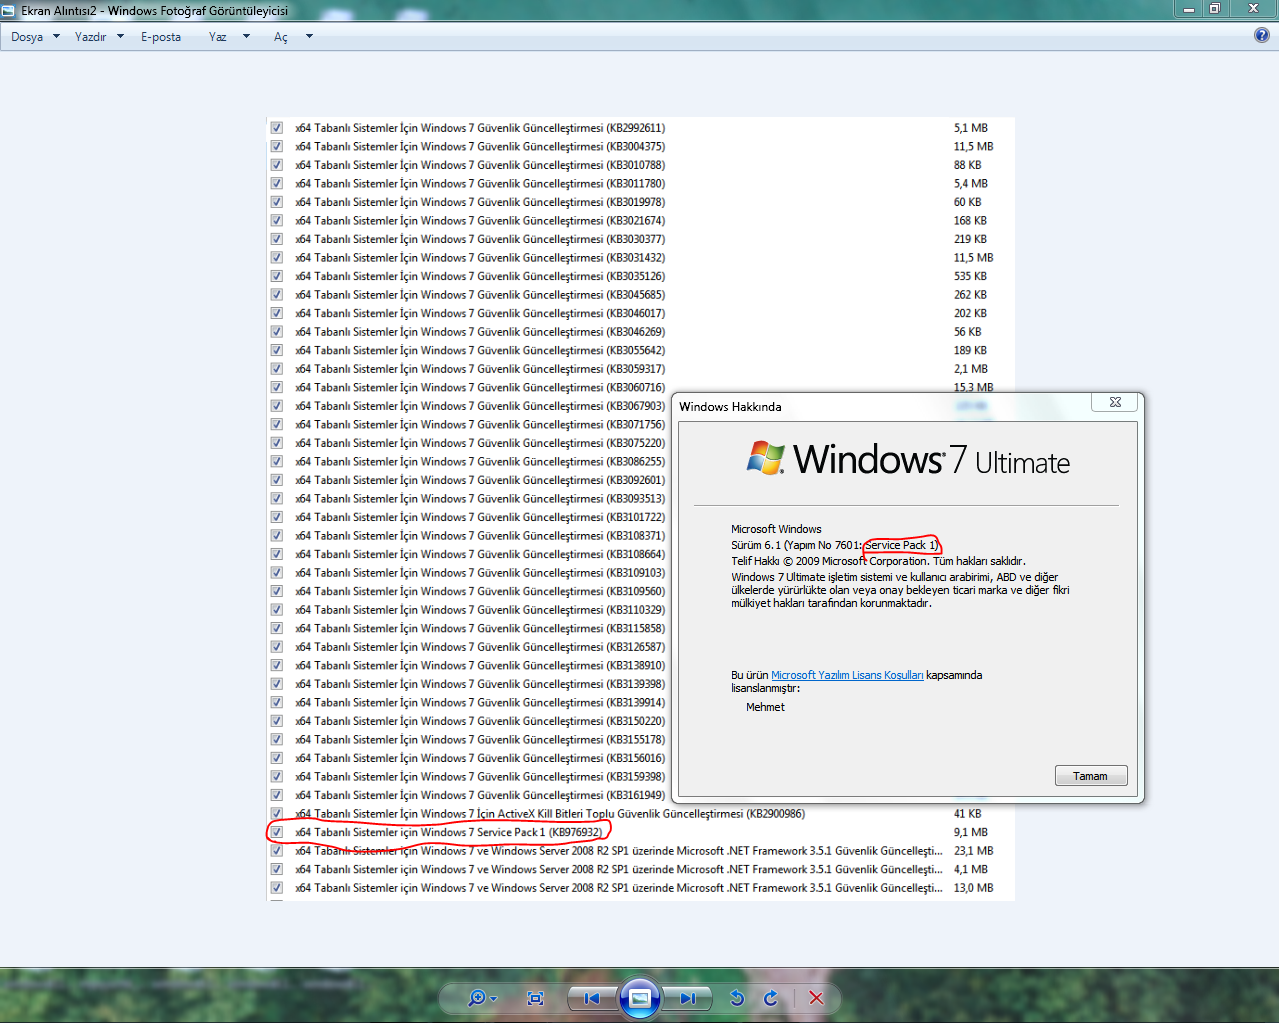
Task: Toggle the checkbox for KB3021674
Action: [276, 220]
